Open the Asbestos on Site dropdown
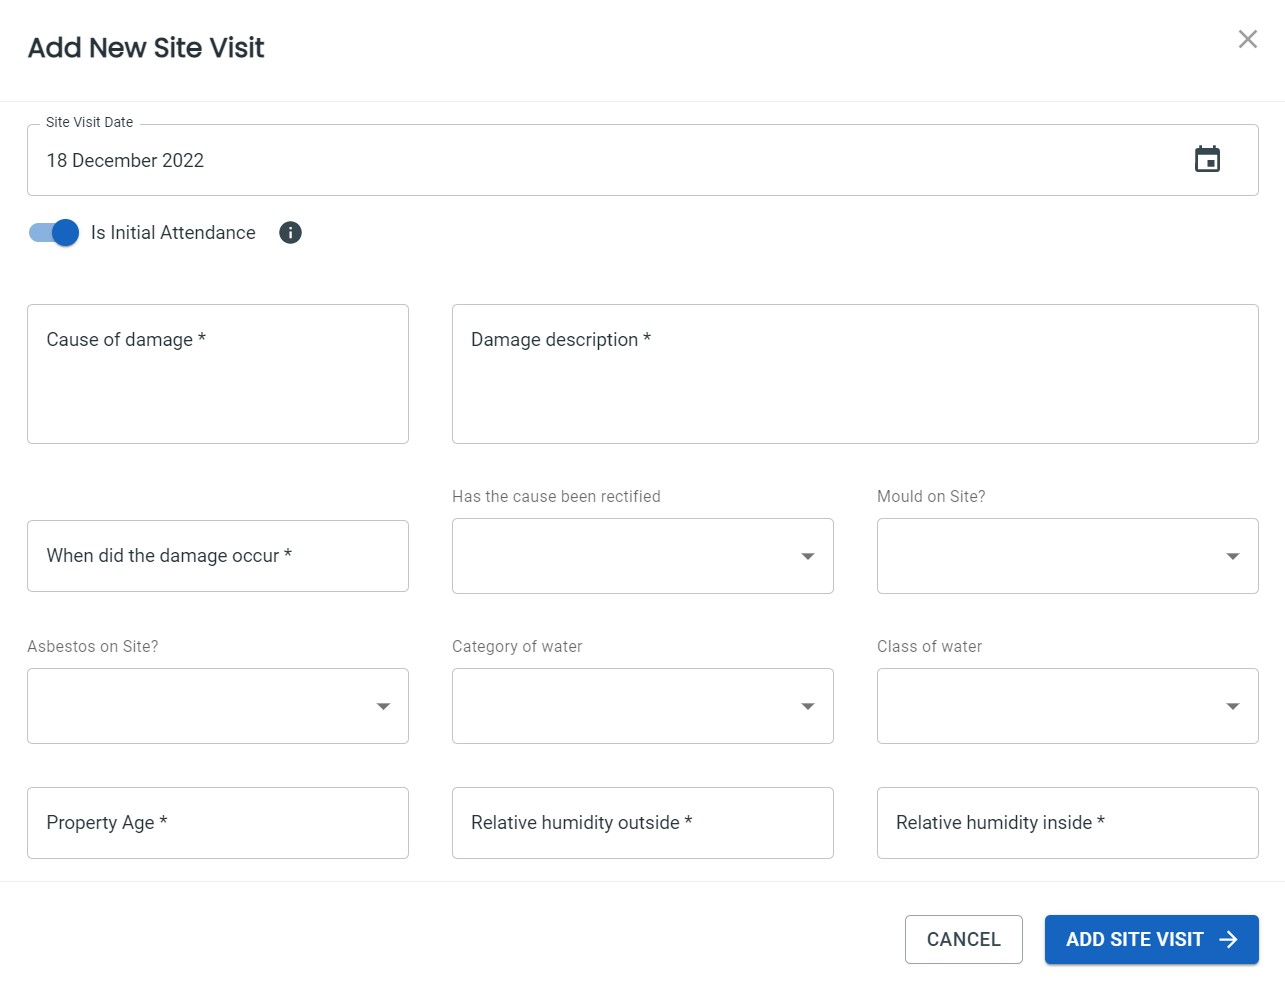This screenshot has width=1285, height=996. (x=218, y=706)
